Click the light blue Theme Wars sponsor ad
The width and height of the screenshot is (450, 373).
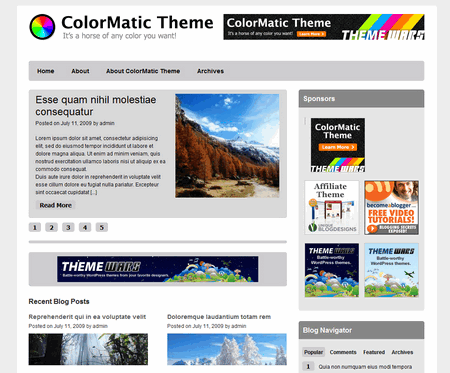coord(392,270)
